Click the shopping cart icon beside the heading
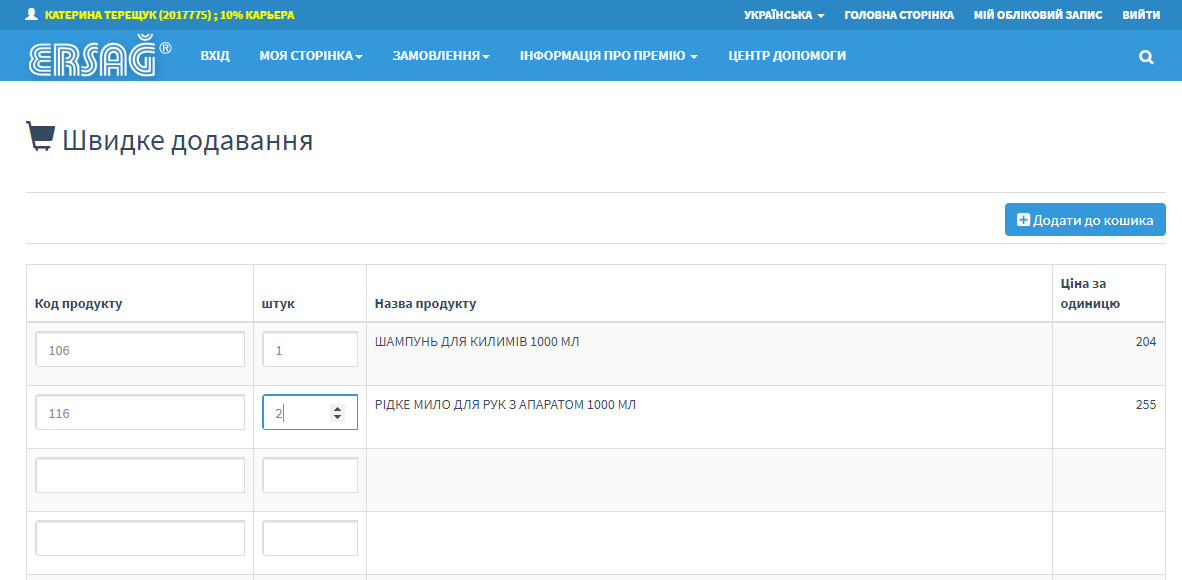The height and width of the screenshot is (580, 1182). 40,137
